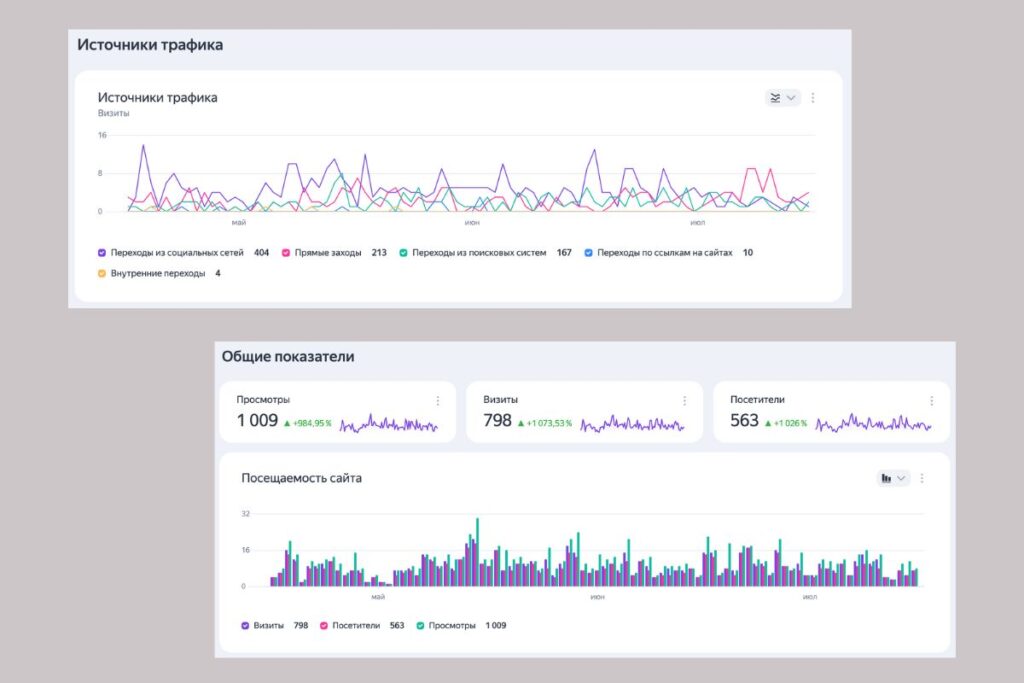Toggle Переходы из поисковых систем checkbox
The height and width of the screenshot is (683, 1024).
click(403, 253)
